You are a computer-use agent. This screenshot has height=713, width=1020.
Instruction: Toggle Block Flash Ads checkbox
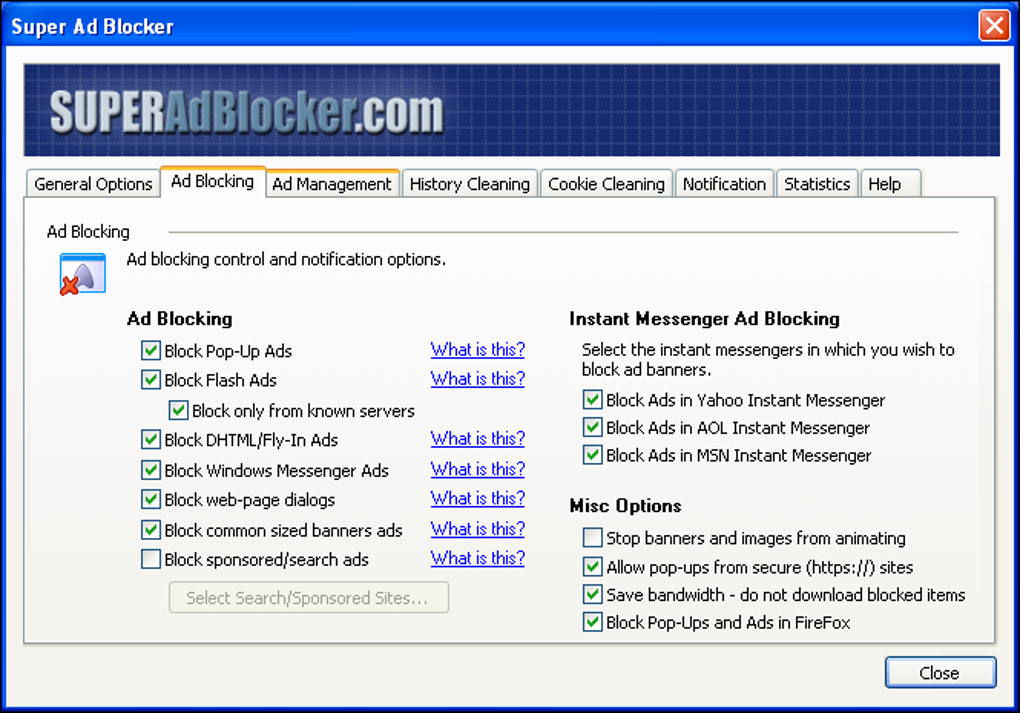(x=151, y=379)
